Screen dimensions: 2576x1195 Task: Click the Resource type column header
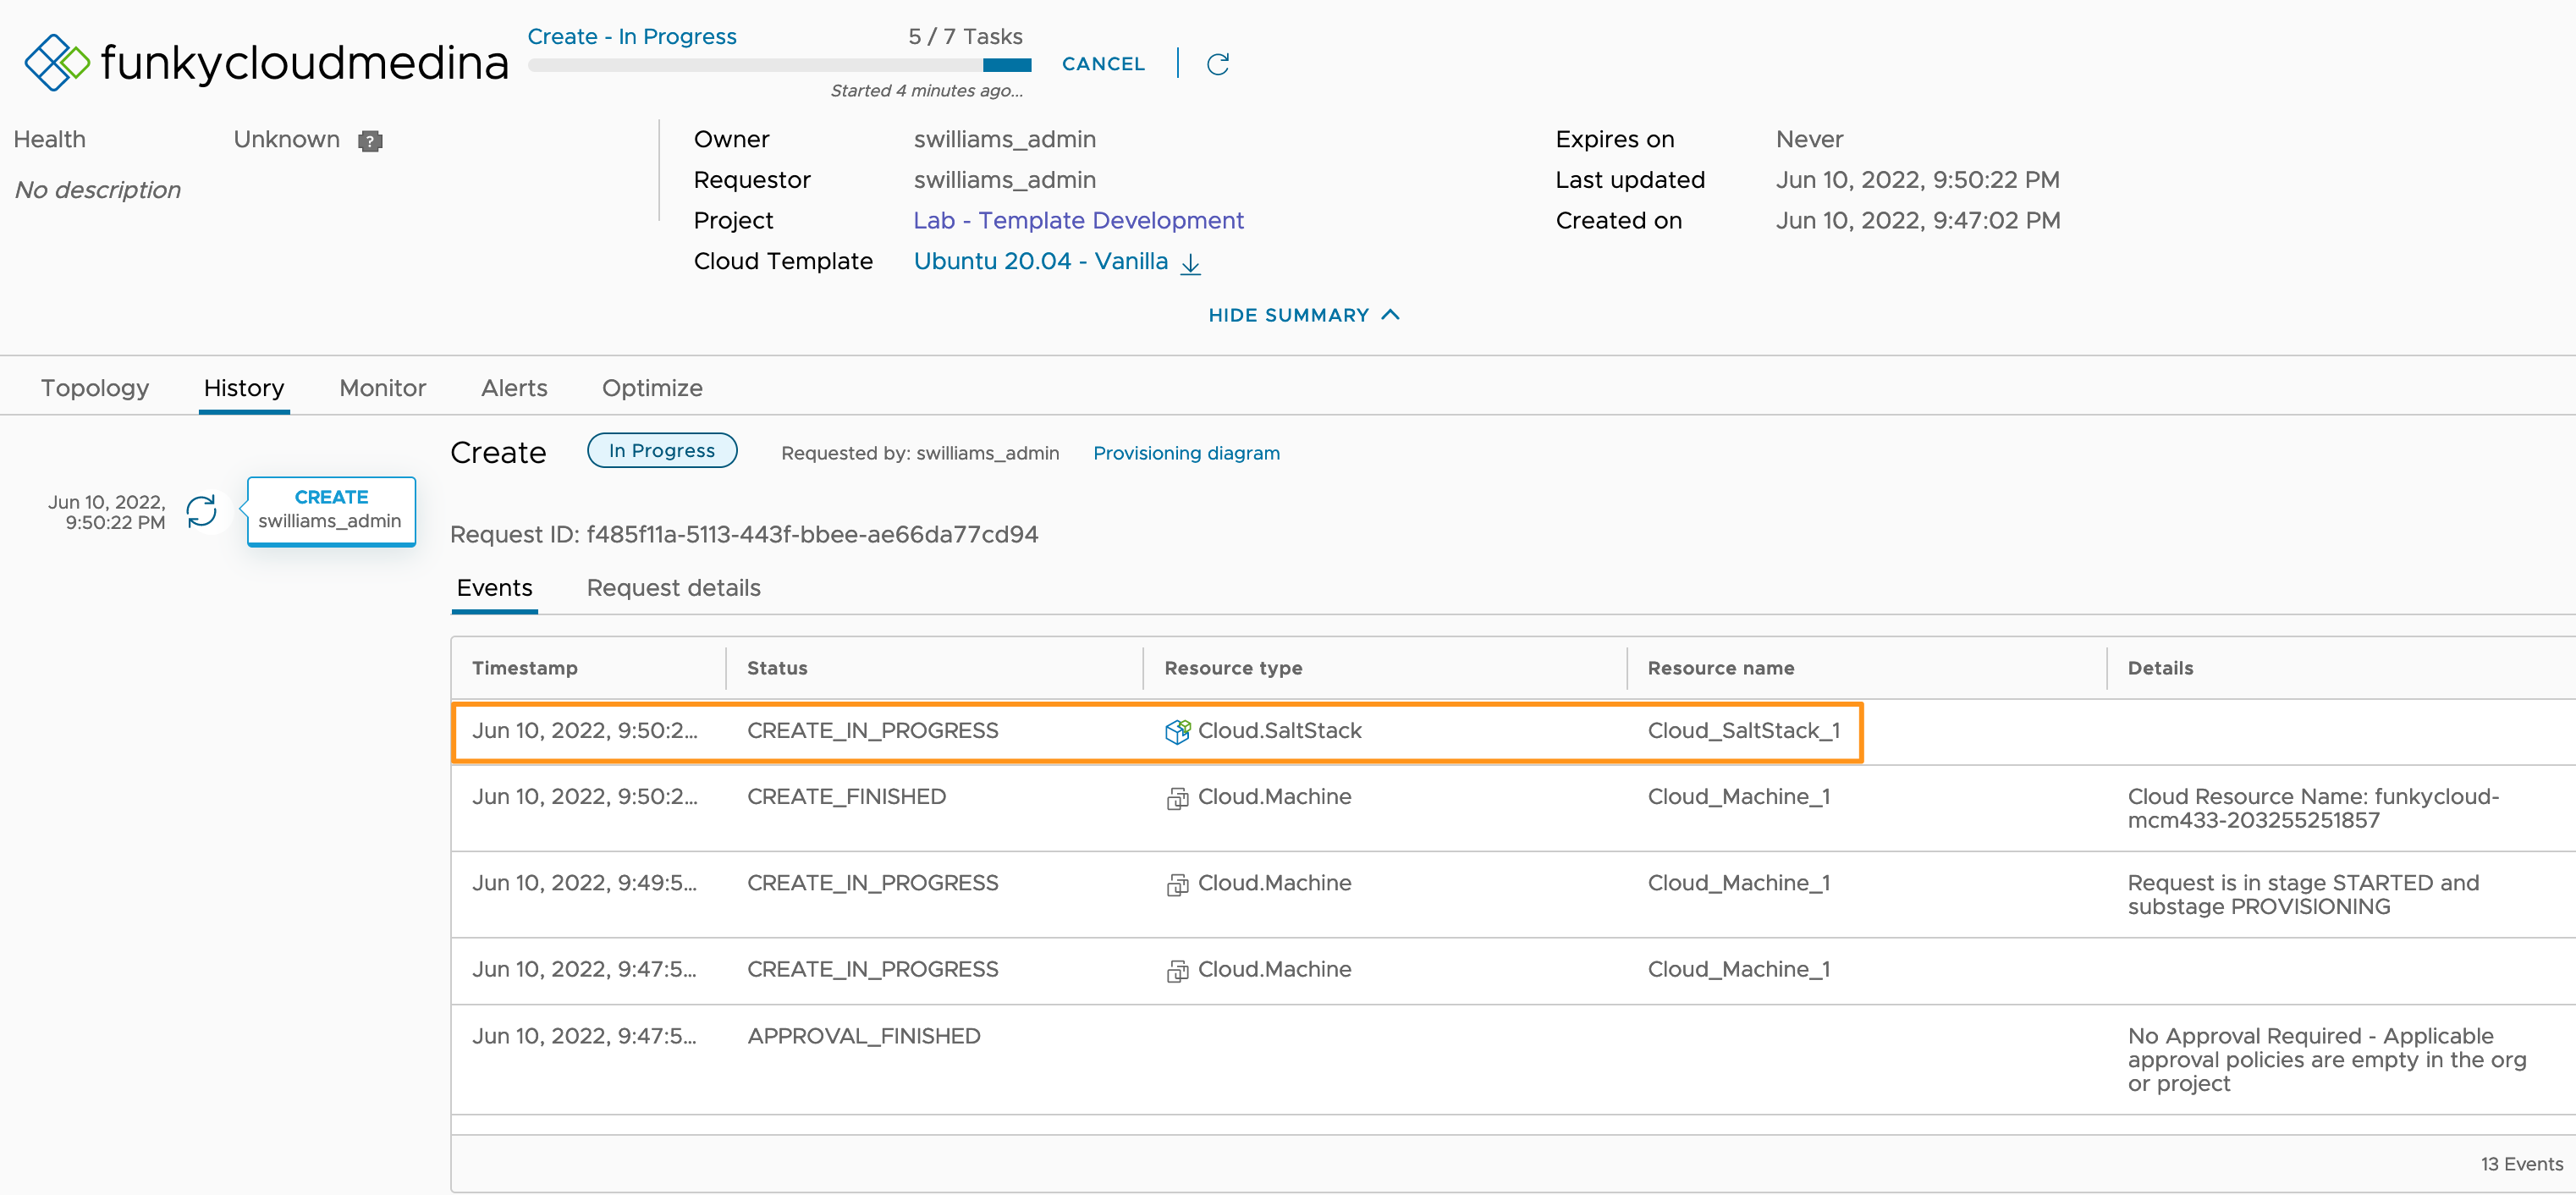pyautogui.click(x=1233, y=668)
